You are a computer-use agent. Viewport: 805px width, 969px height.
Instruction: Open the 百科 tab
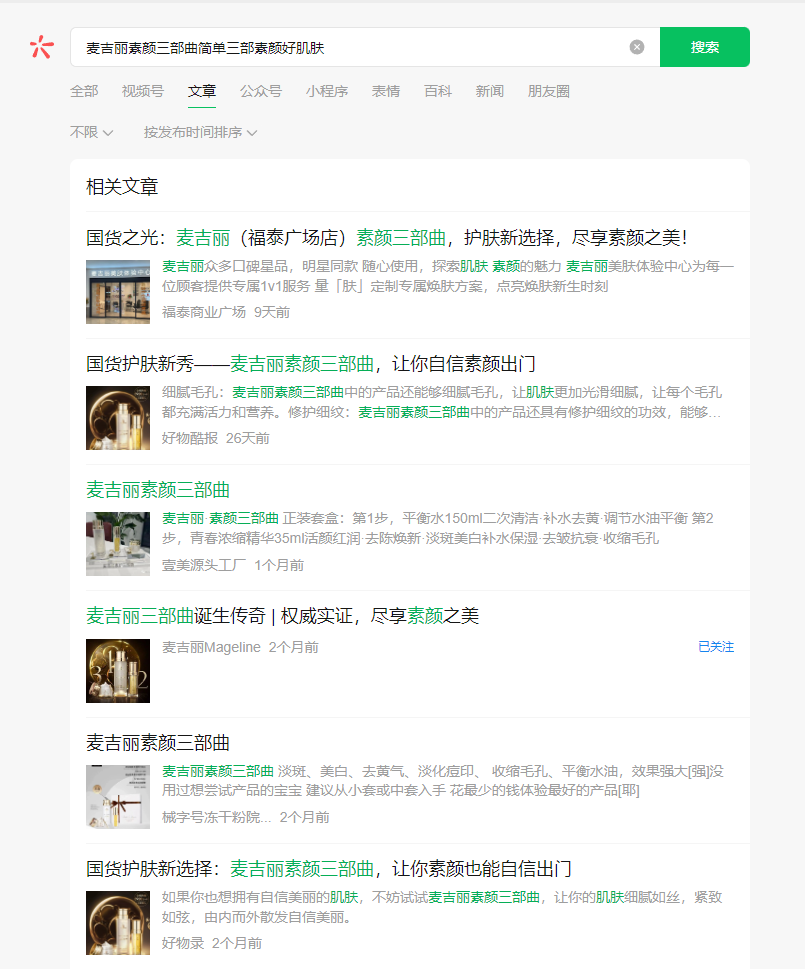tap(438, 91)
